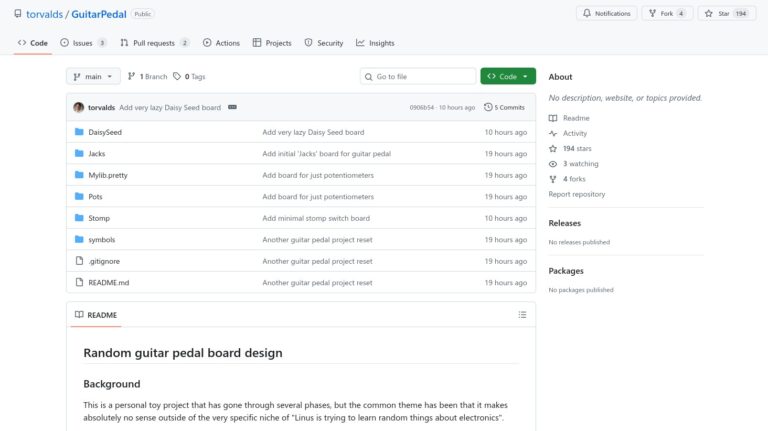The width and height of the screenshot is (768, 431).
Task: Click the README.md file icon
Action: pos(79,283)
